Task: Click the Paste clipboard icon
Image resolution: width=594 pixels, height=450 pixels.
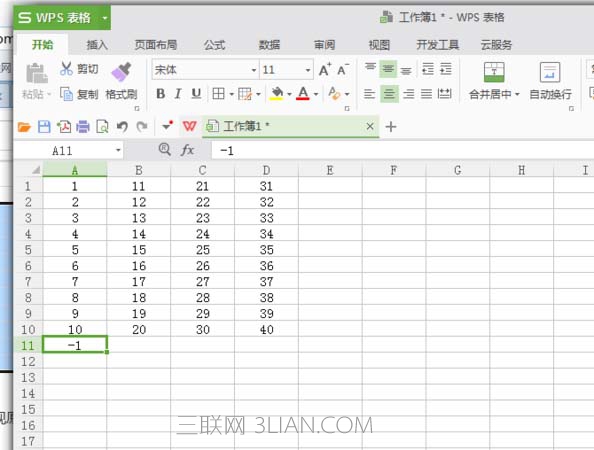Action: click(x=37, y=73)
